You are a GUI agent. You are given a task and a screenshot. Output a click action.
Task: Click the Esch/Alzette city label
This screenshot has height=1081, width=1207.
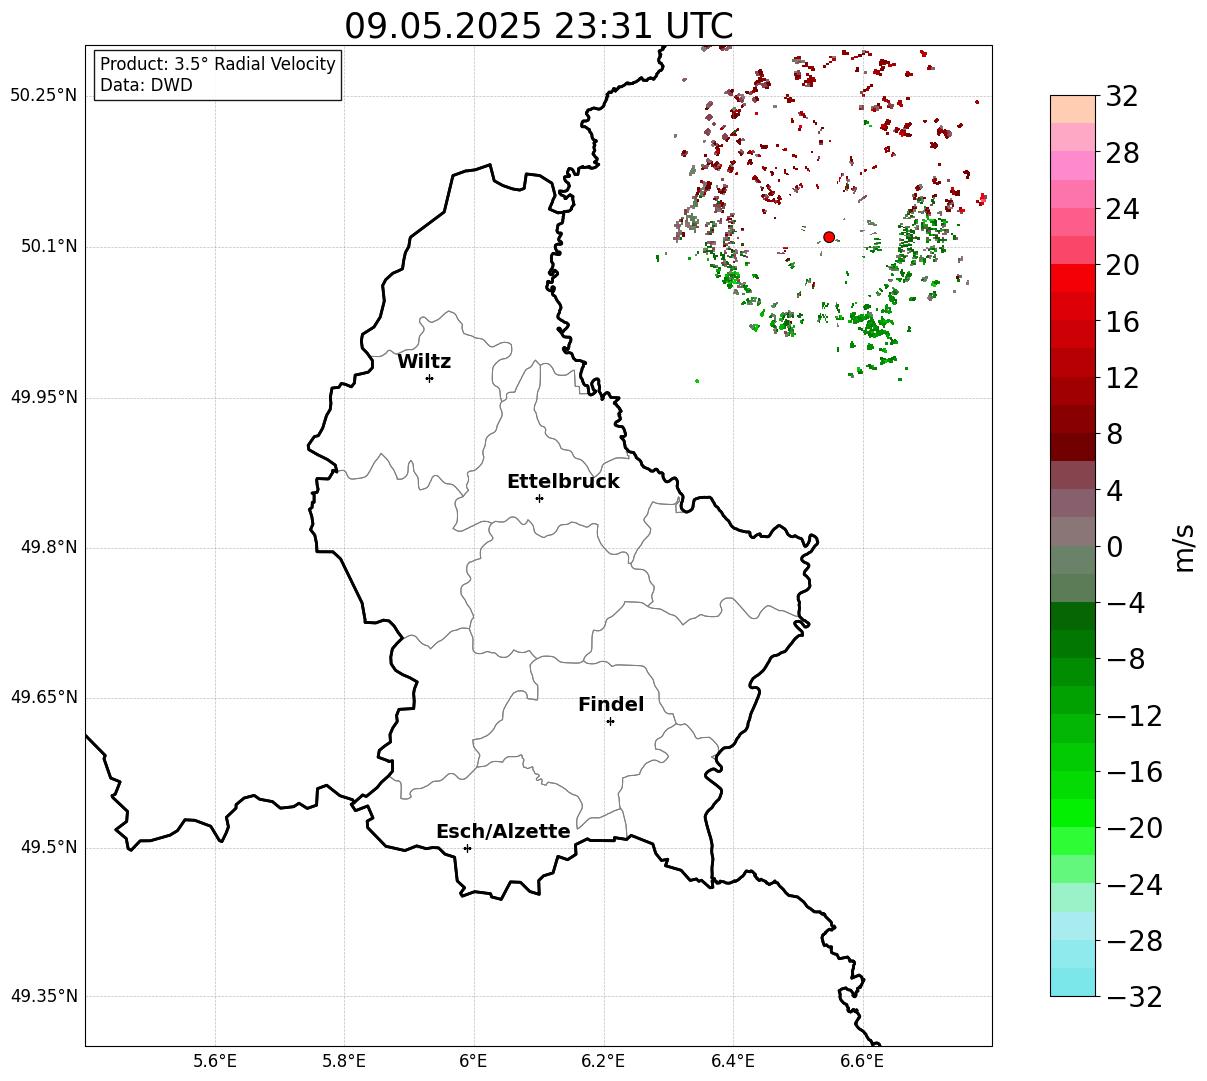point(503,832)
